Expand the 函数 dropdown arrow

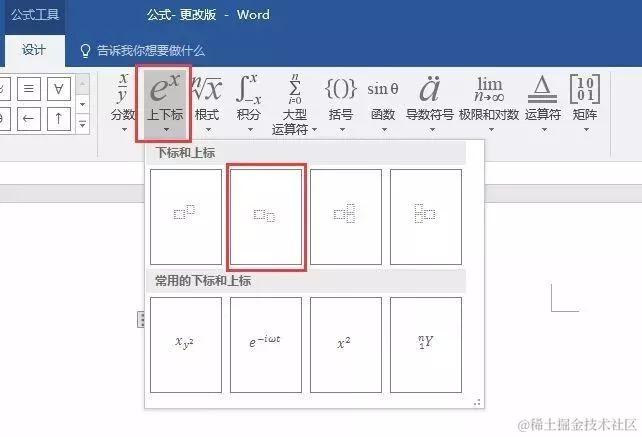tap(384, 130)
